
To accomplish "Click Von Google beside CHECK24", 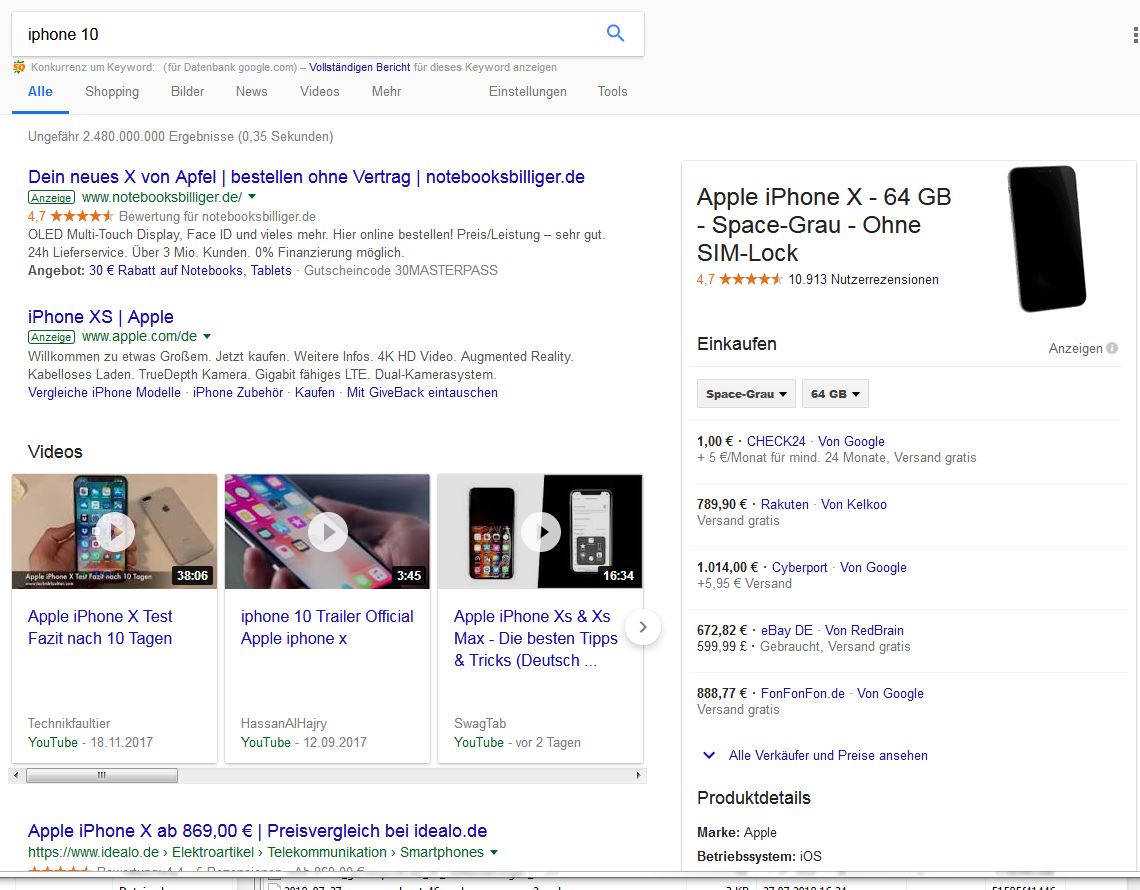I will click(x=851, y=441).
